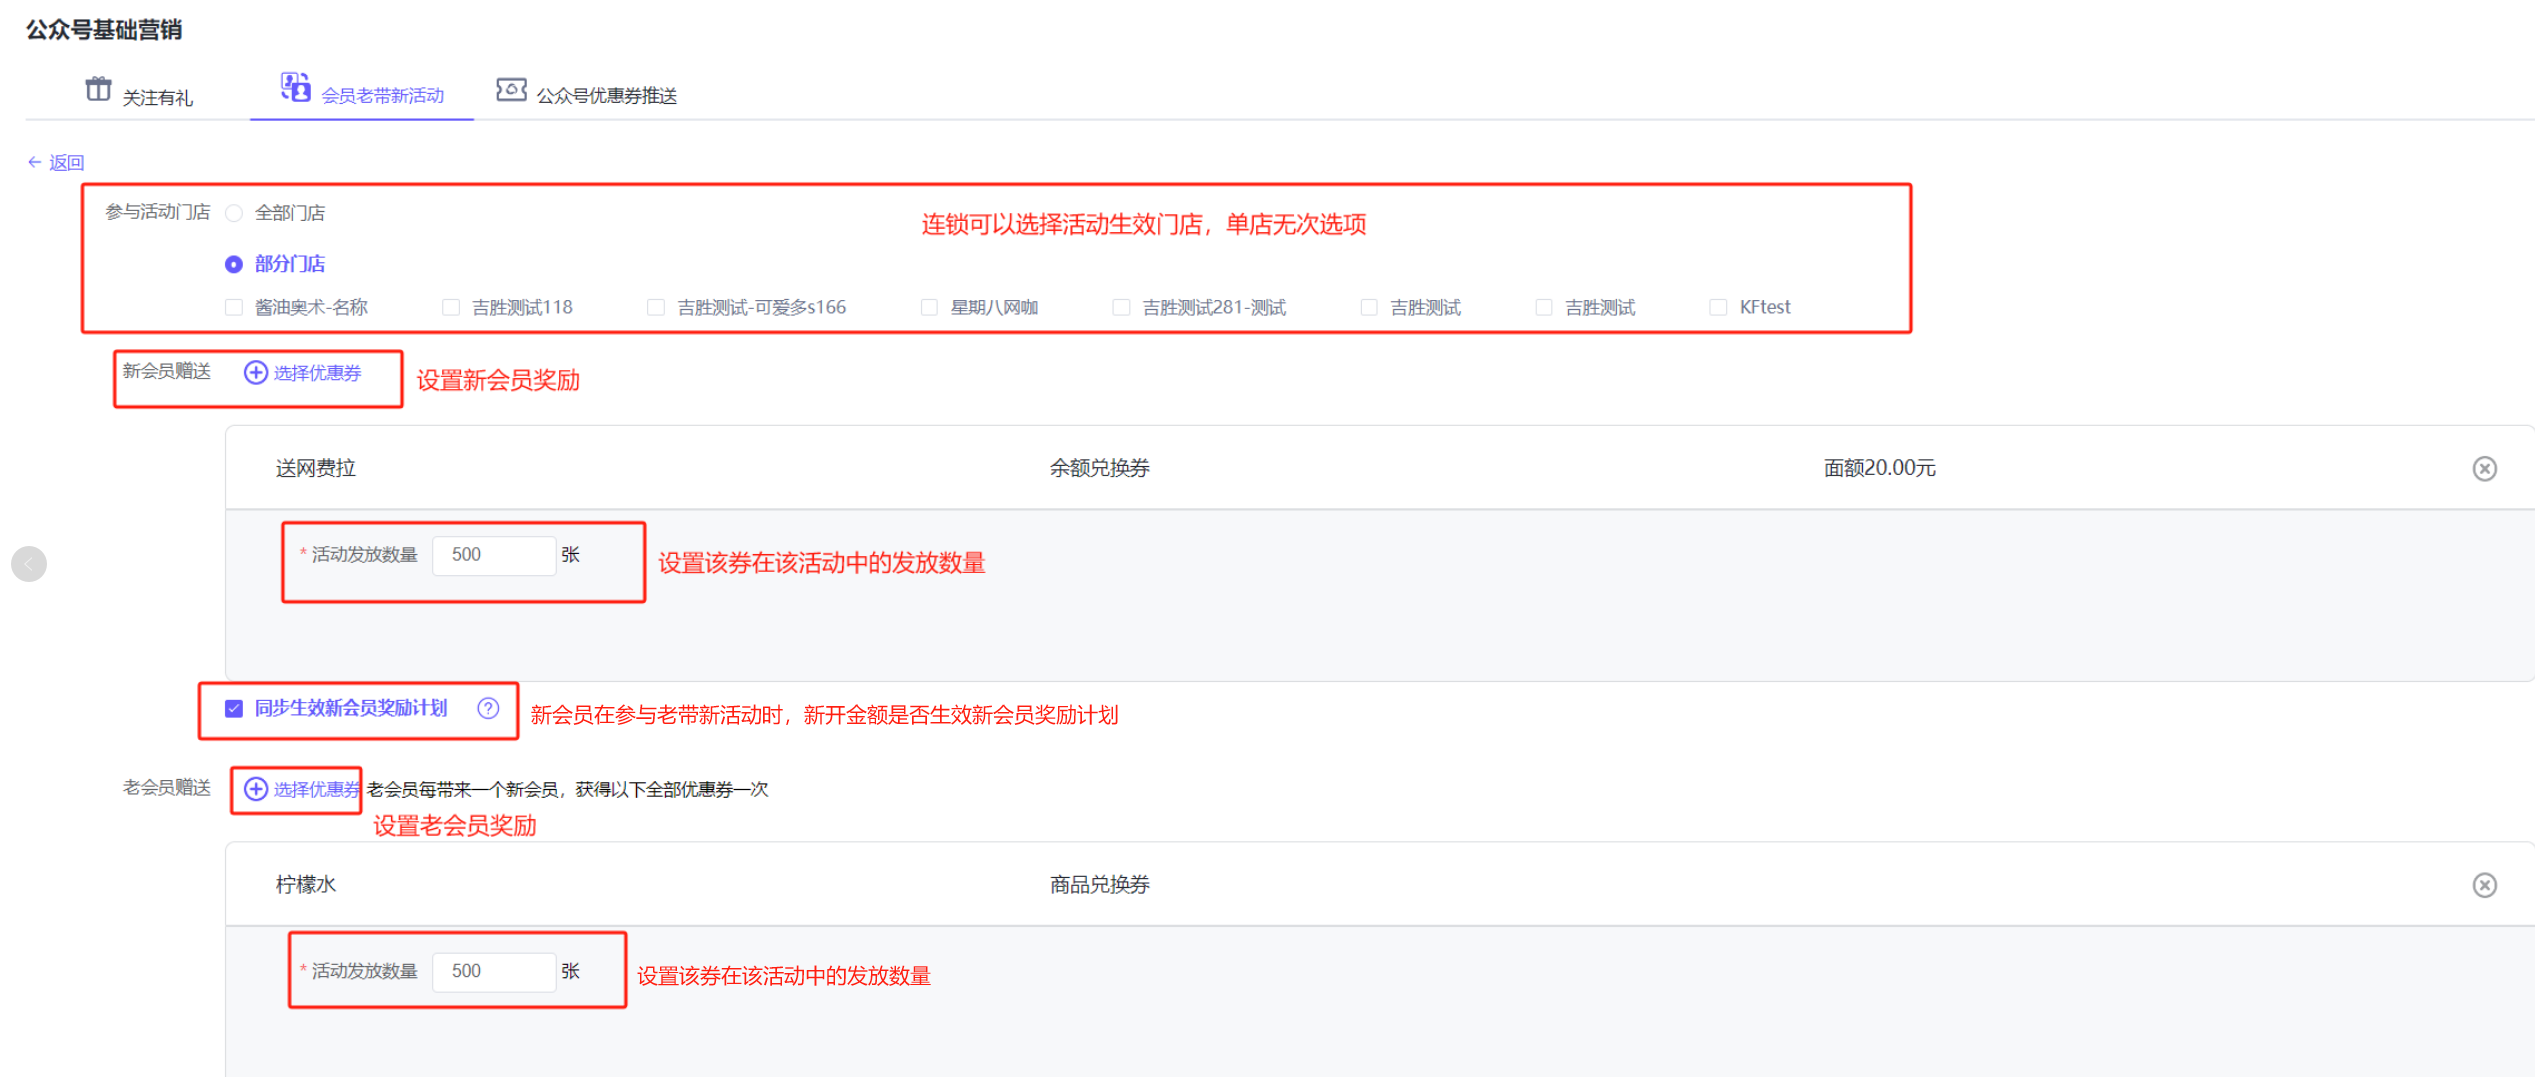Image resolution: width=2535 pixels, height=1077 pixels.
Task: Open the 公众号优惠券推送 tab
Action: 606,96
